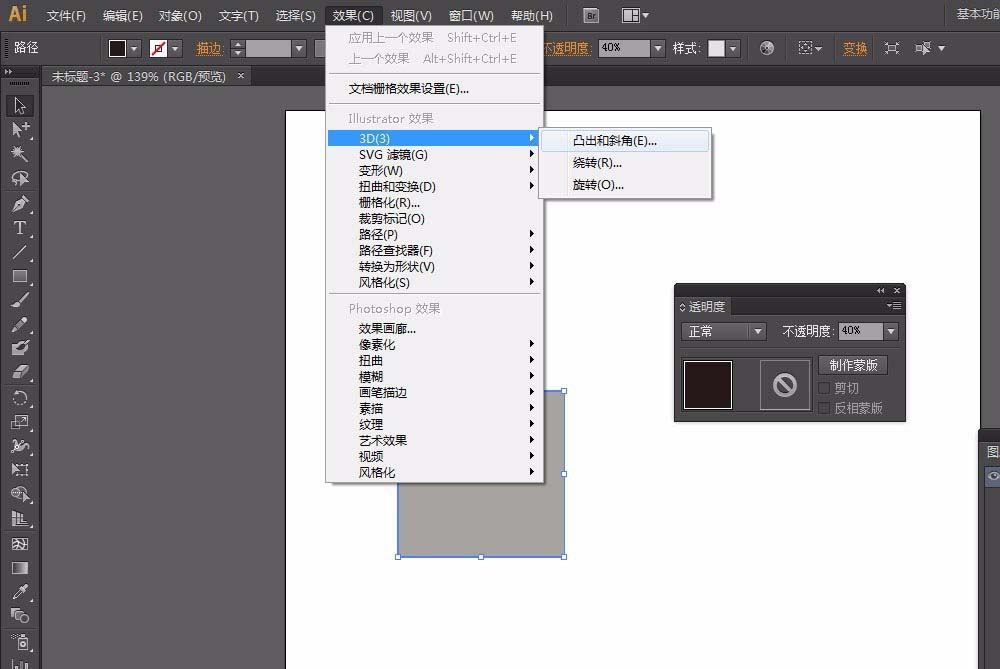Click 变换 in the control bar
Viewport: 1000px width, 669px height.
(854, 47)
